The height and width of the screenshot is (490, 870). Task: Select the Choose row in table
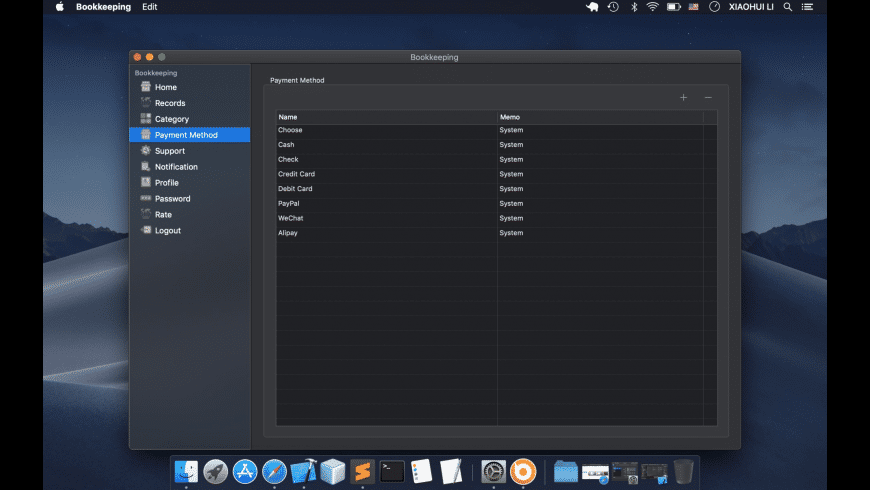point(497,130)
